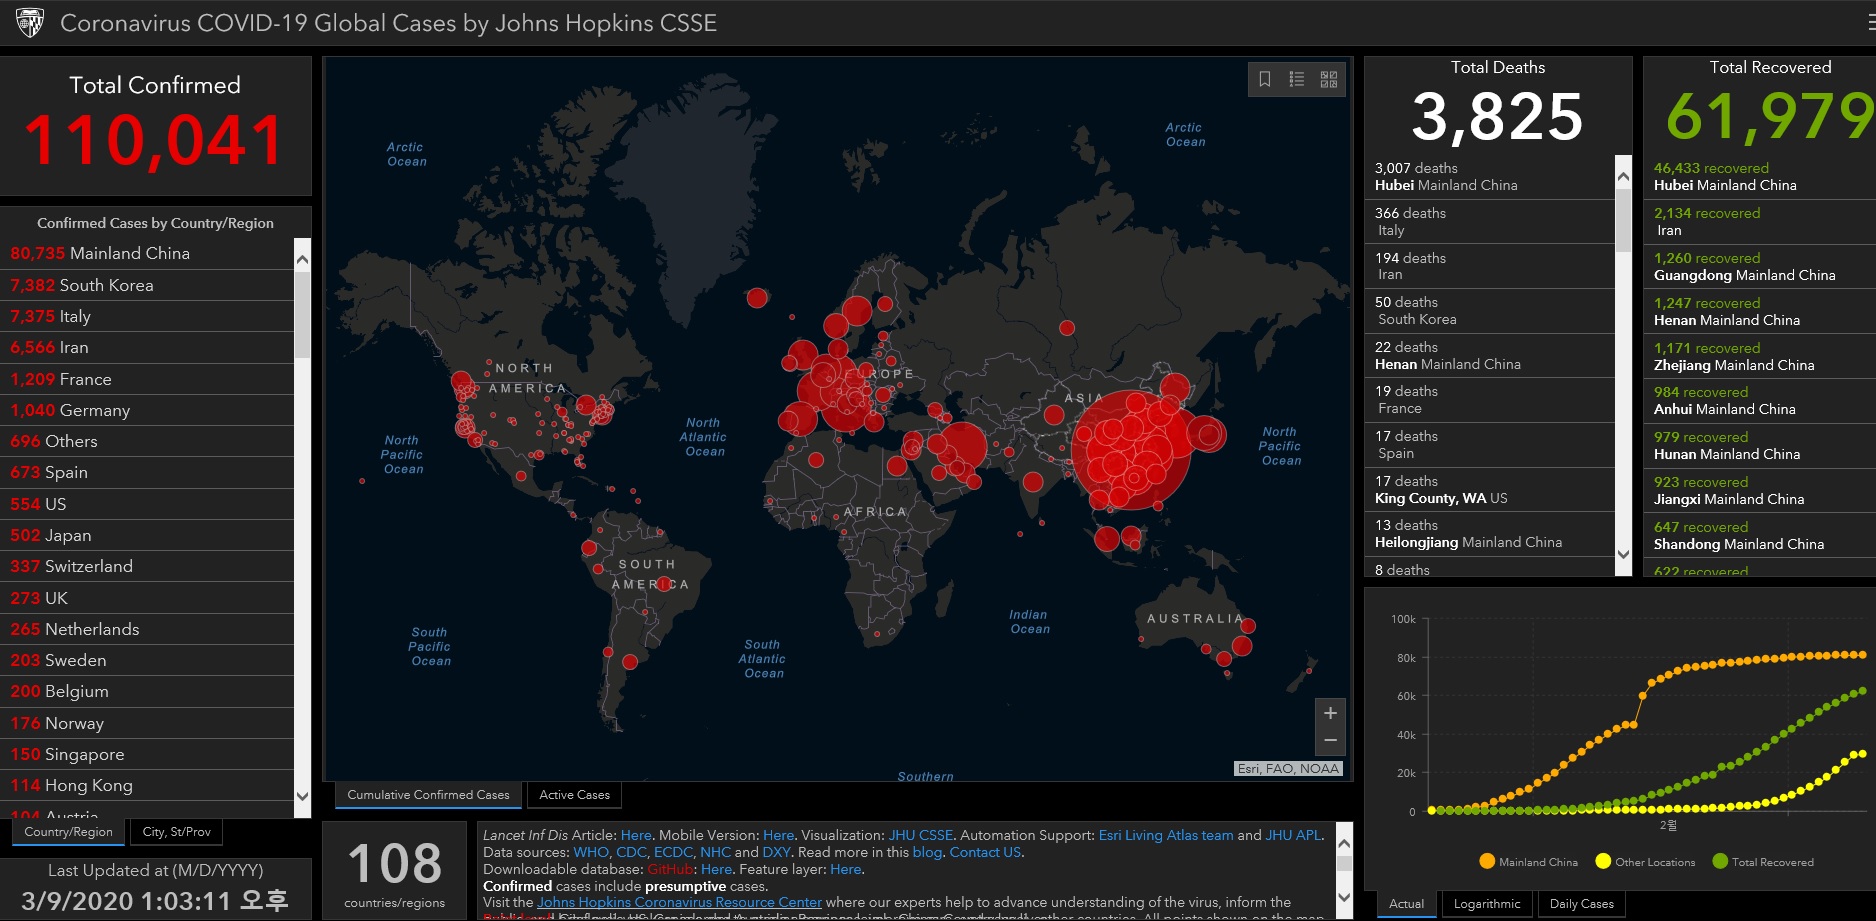Click the large China case circle on map
The width and height of the screenshot is (1876, 921).
1132,450
